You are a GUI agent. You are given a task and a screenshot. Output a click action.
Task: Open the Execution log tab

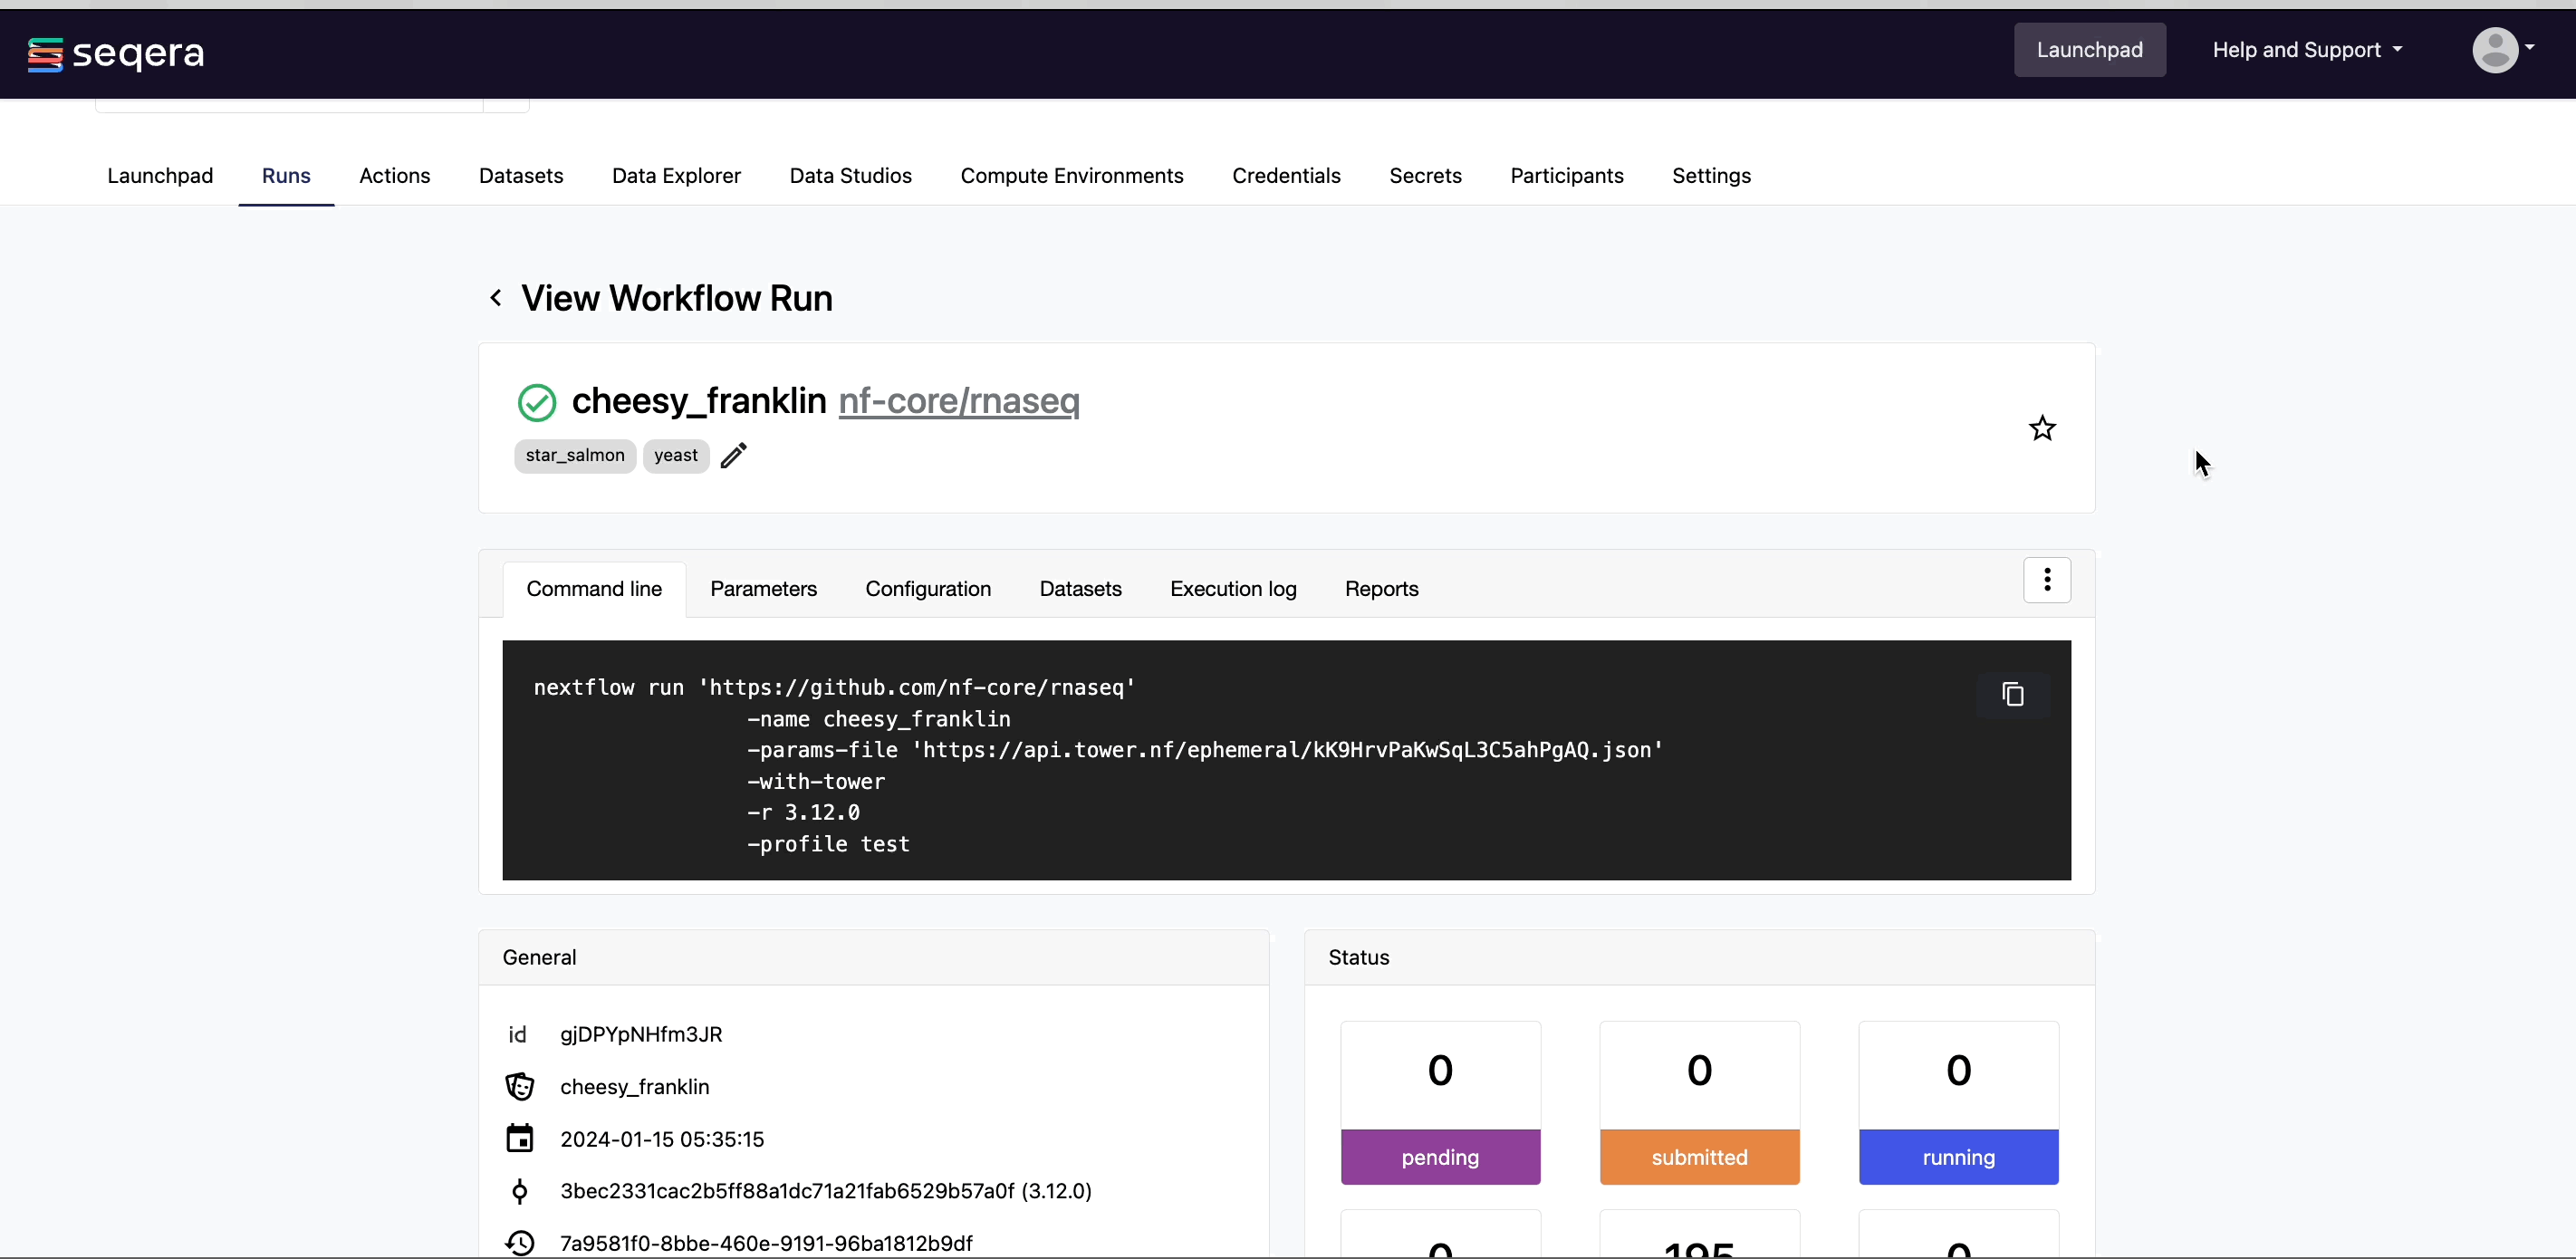pos(1232,589)
